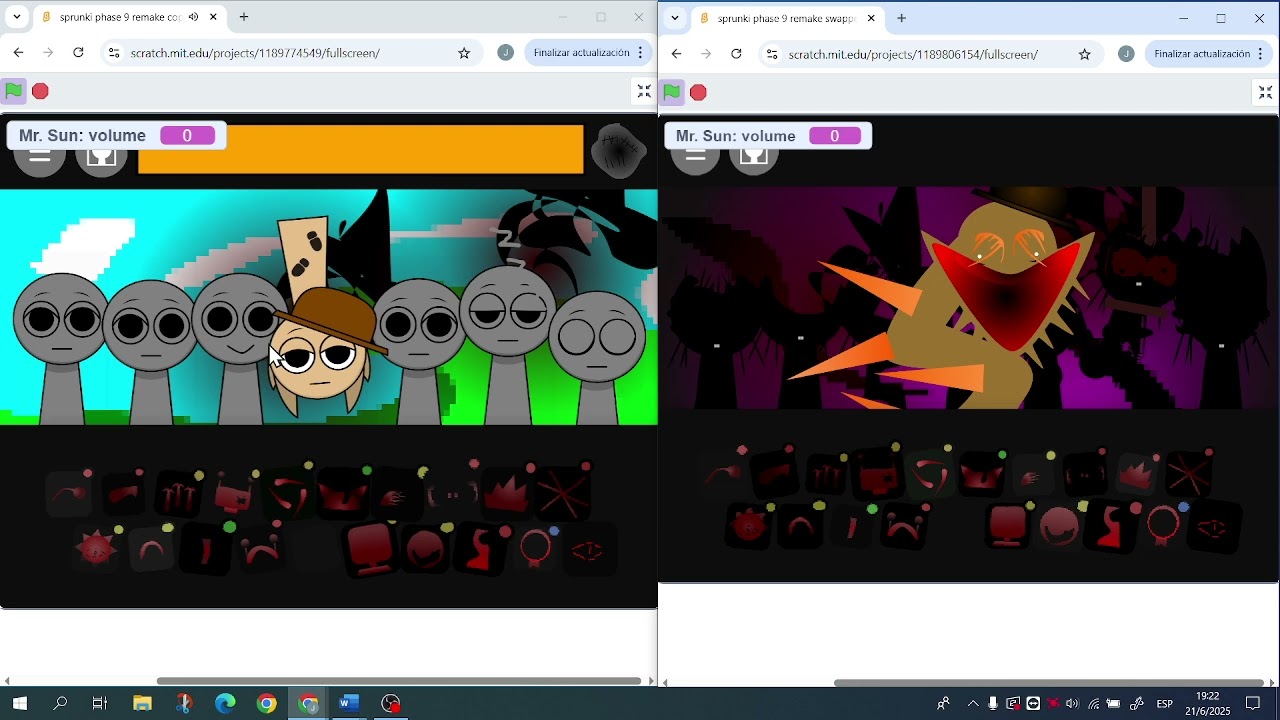
Task: Click the left window horizontal scrollbar
Action: click(399, 681)
